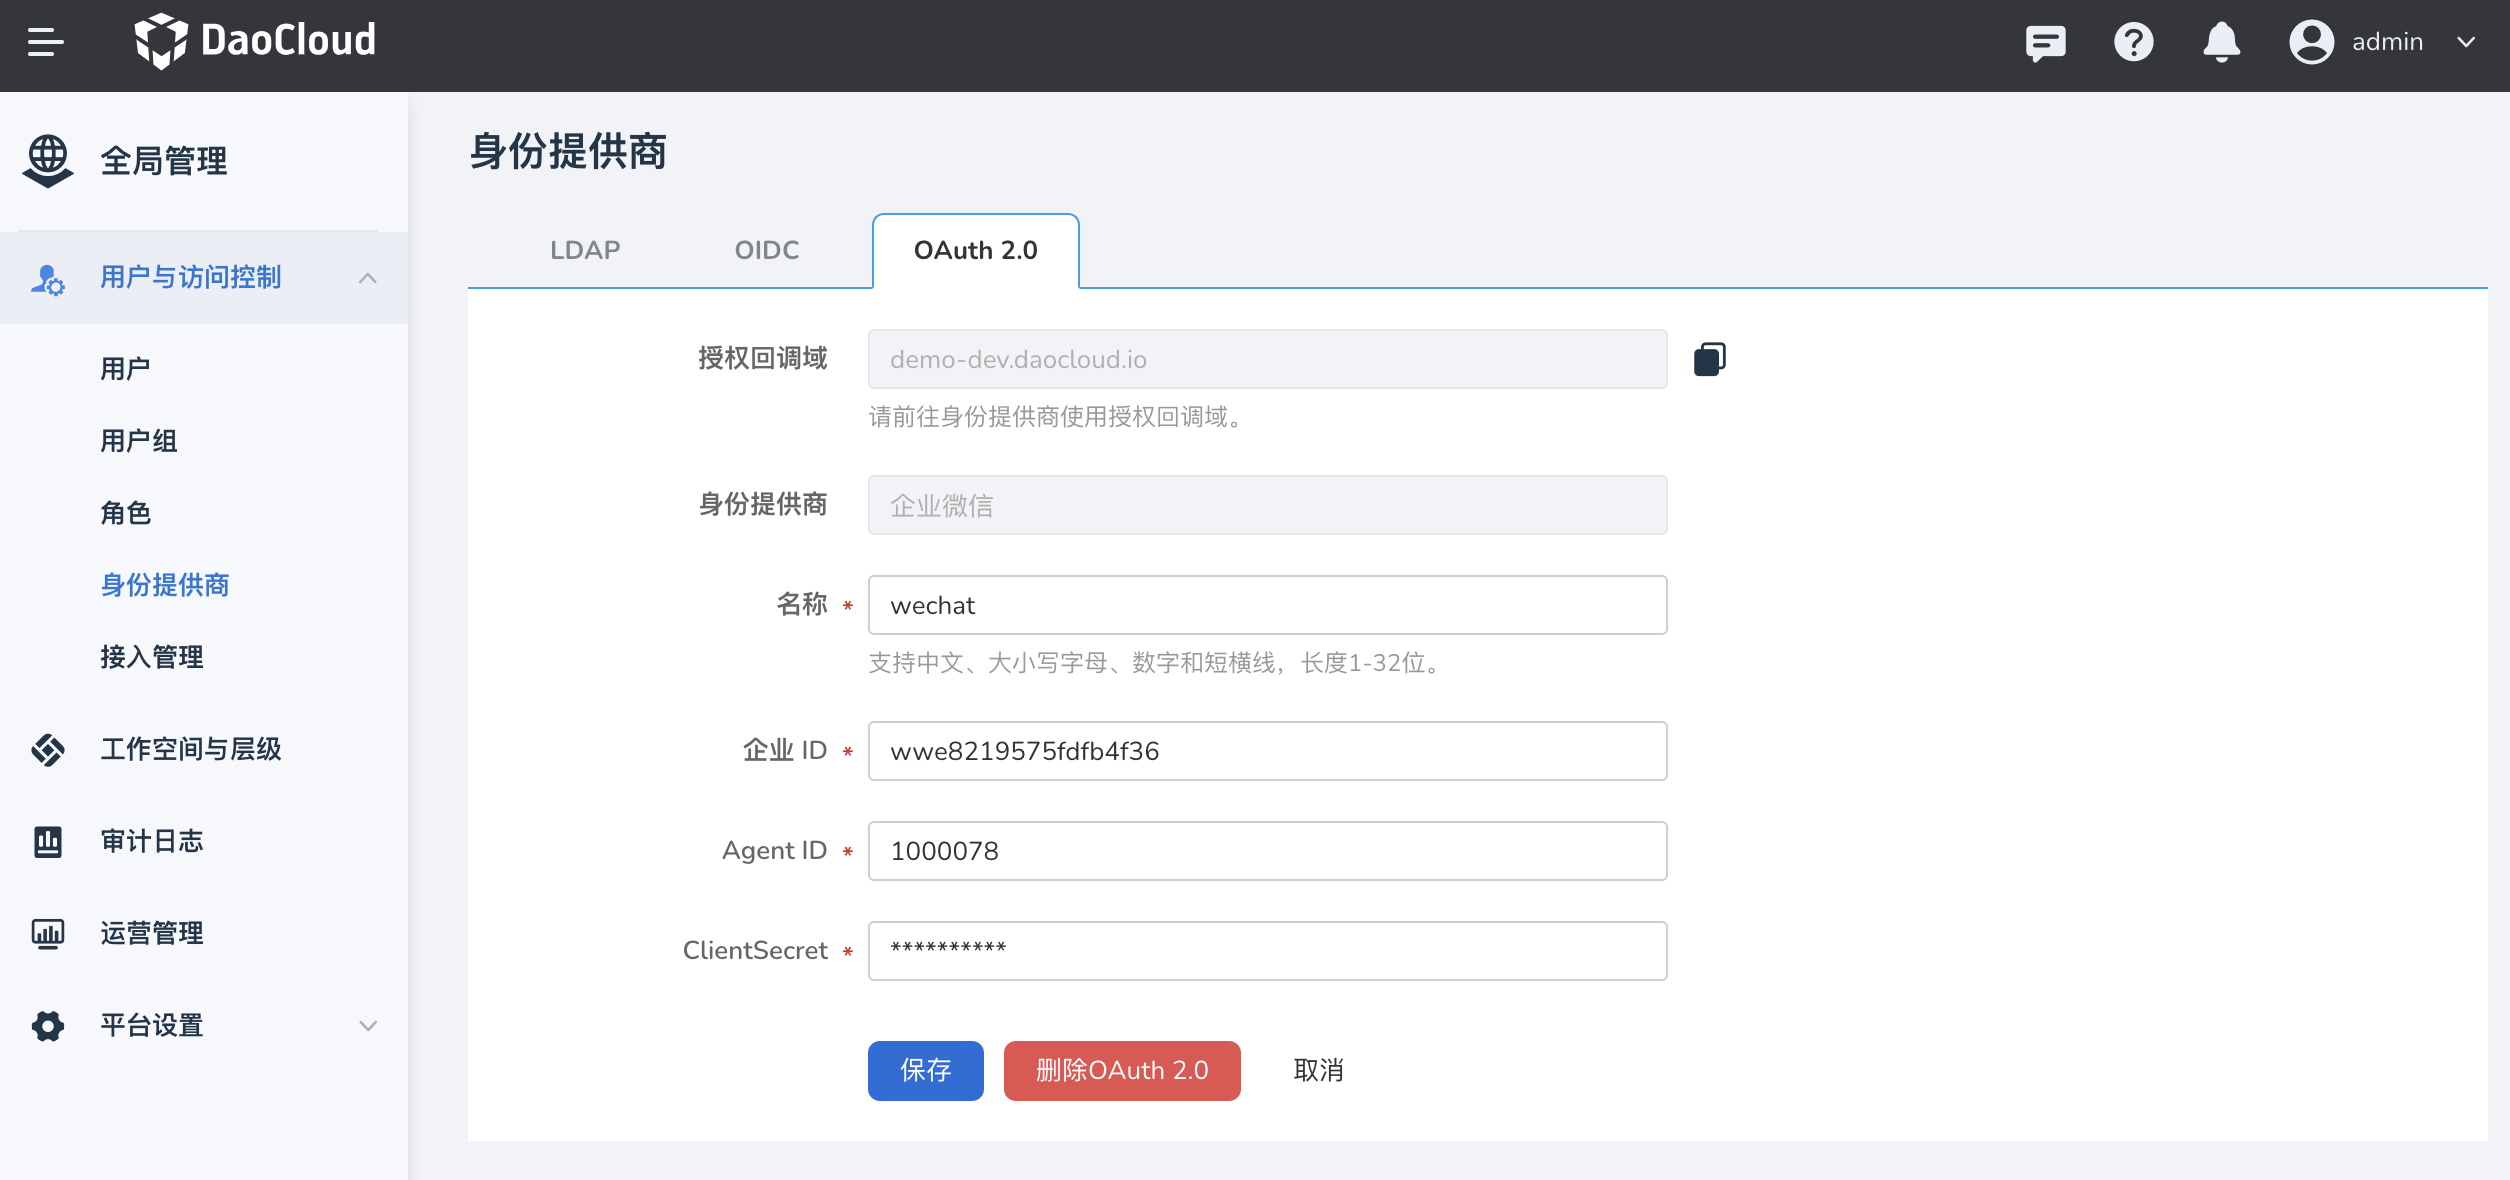Screen dimensions: 2510x1180
Task: Switch to the LDAP tab
Action: coord(585,250)
